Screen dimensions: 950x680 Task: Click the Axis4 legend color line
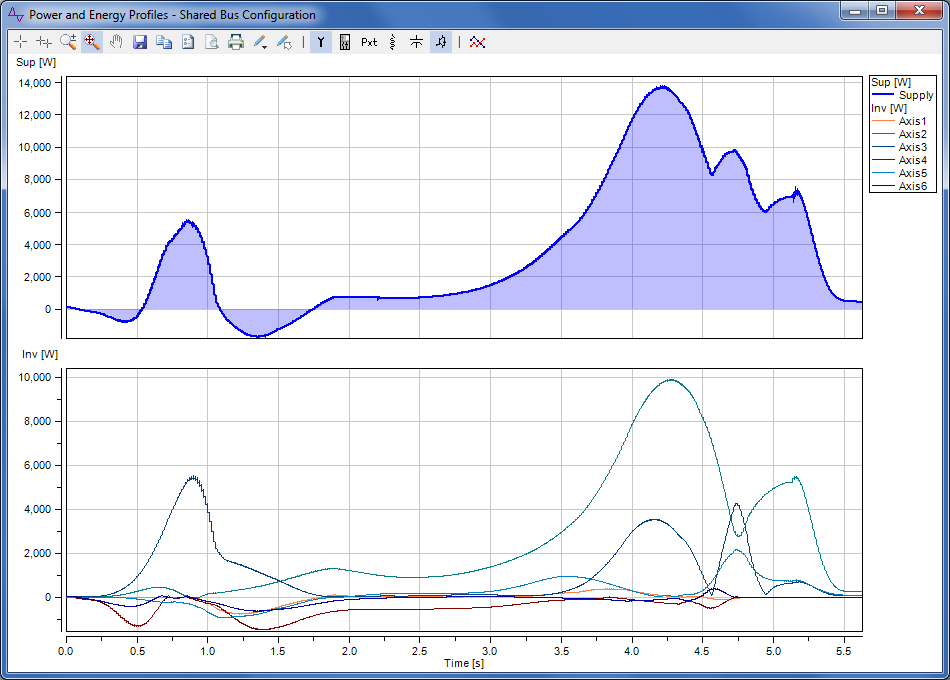(x=883, y=160)
